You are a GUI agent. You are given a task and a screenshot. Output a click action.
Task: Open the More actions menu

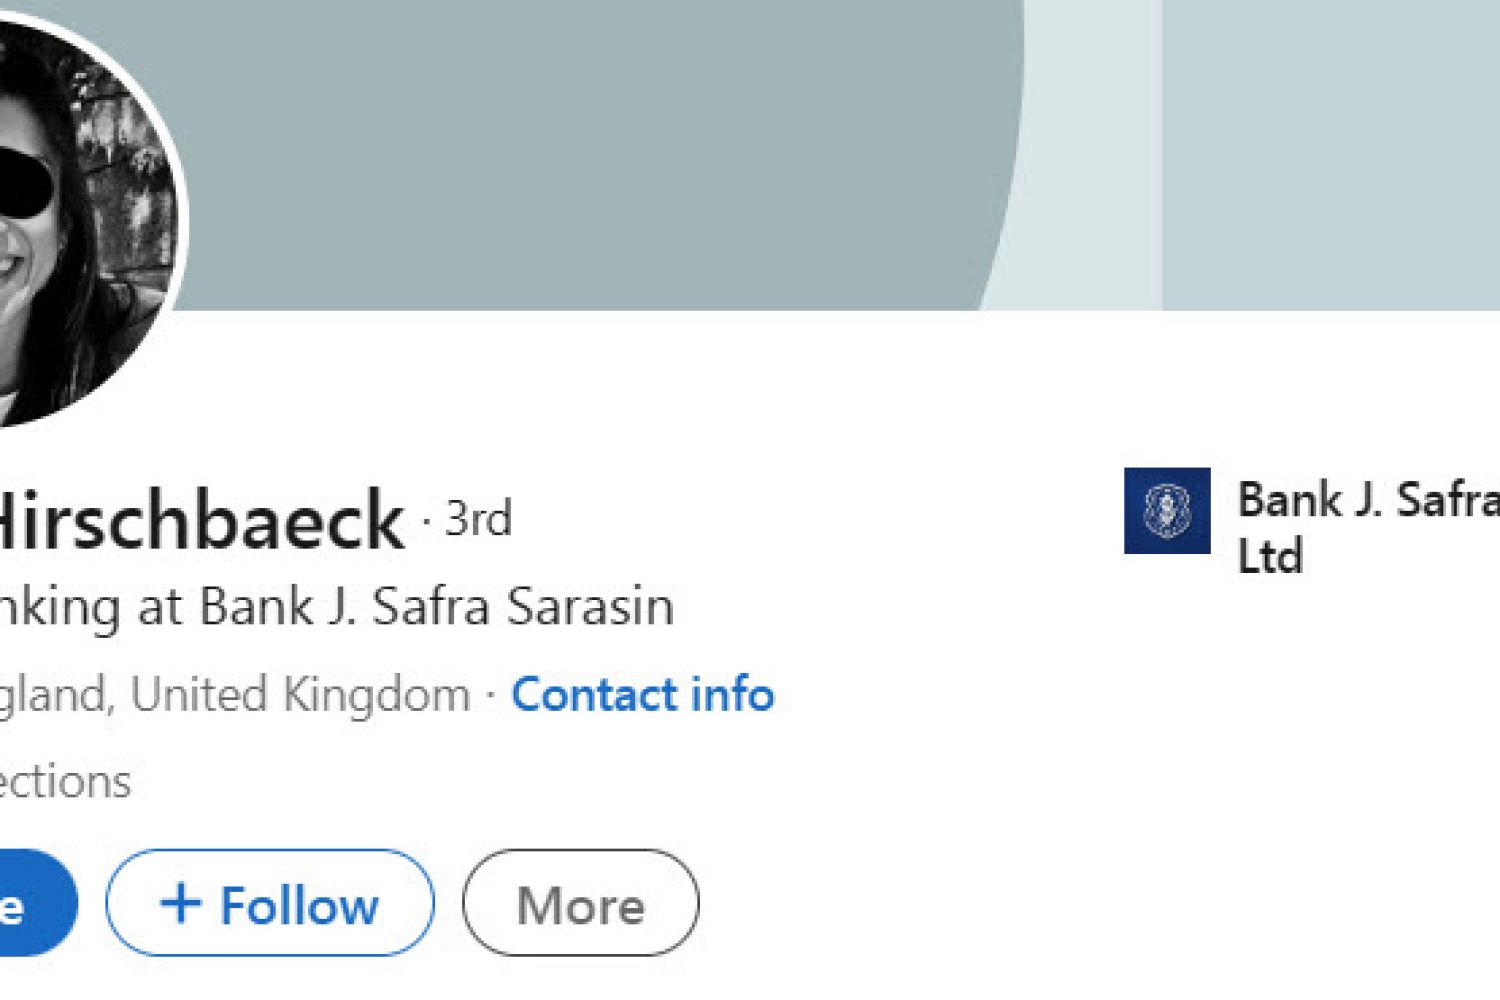(580, 903)
